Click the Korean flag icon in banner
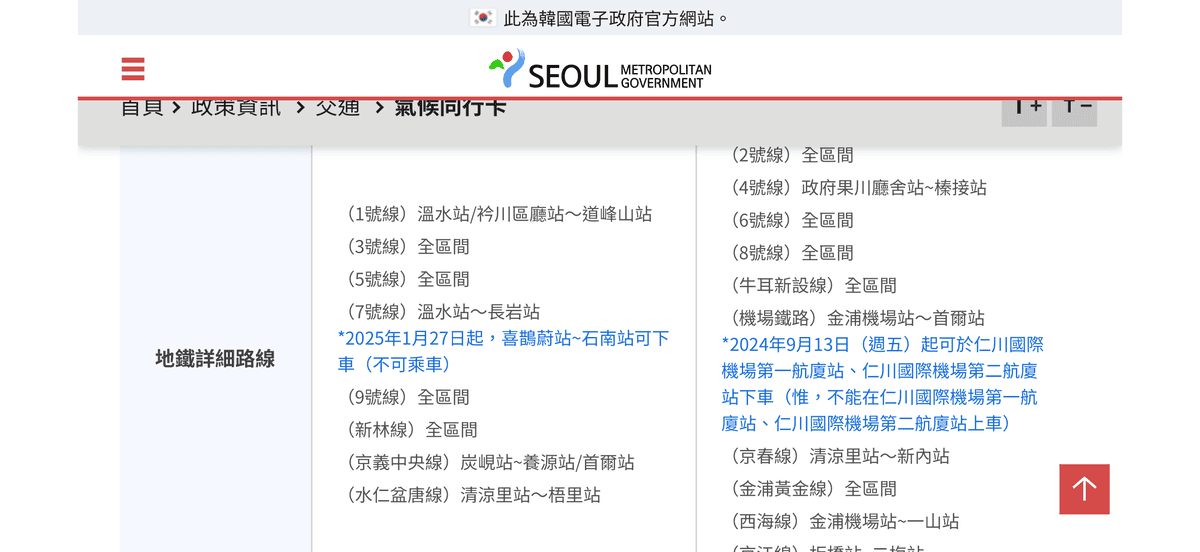1200x552 pixels. [483, 18]
